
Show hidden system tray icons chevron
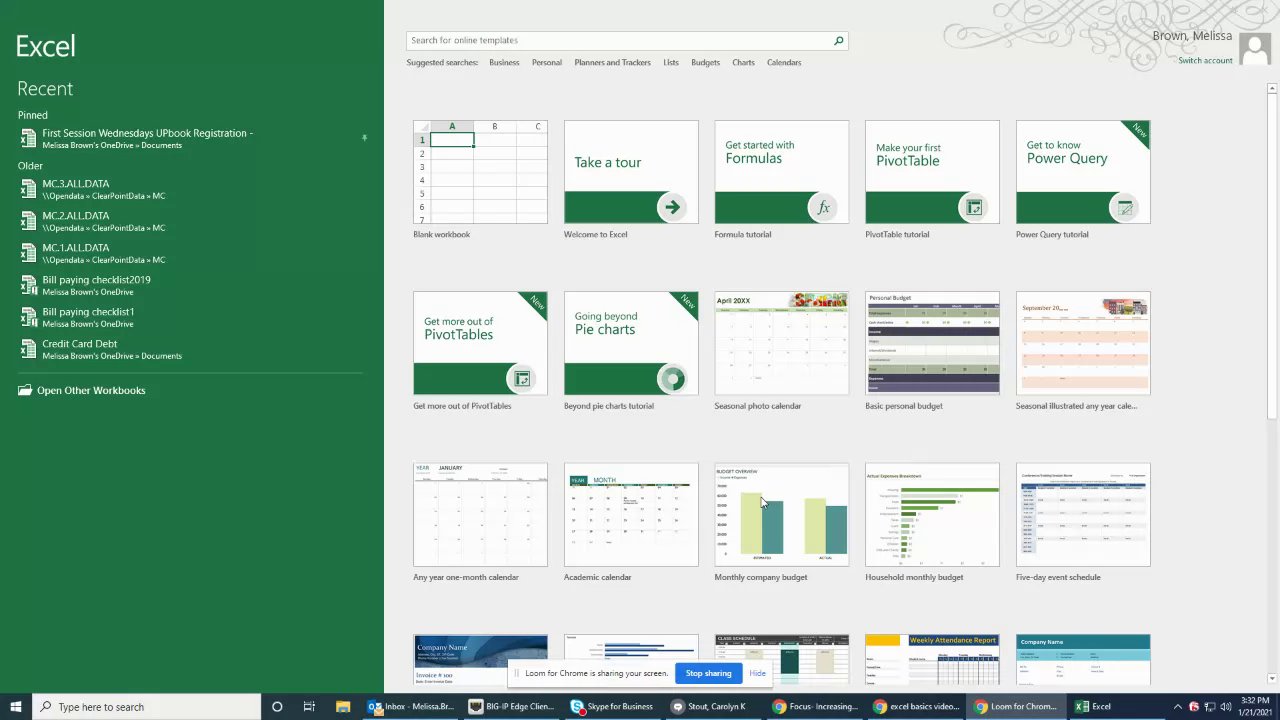coord(1178,707)
